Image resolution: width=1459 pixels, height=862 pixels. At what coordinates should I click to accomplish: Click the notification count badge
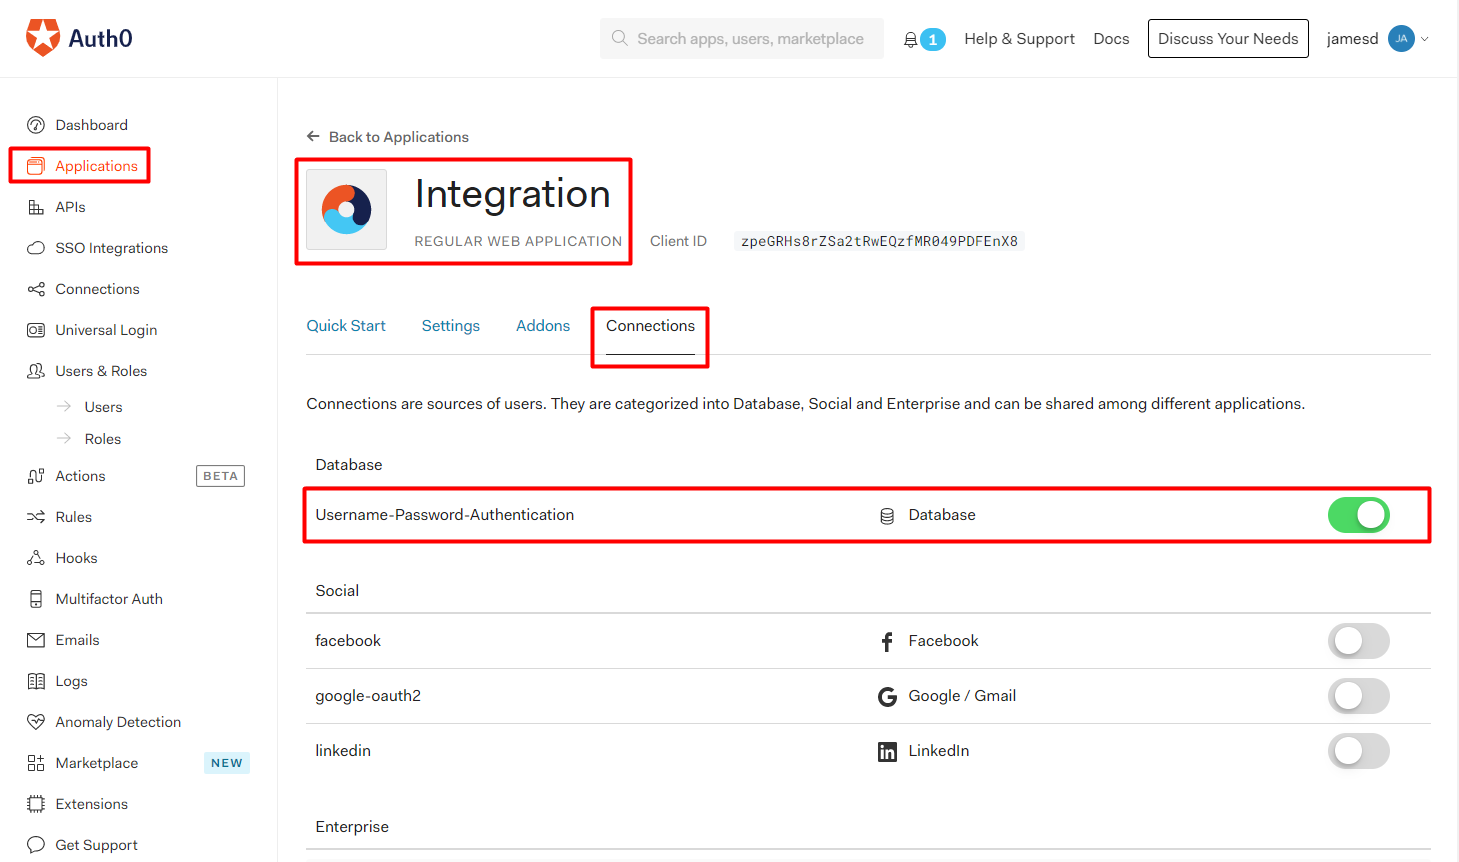pyautogui.click(x=933, y=40)
